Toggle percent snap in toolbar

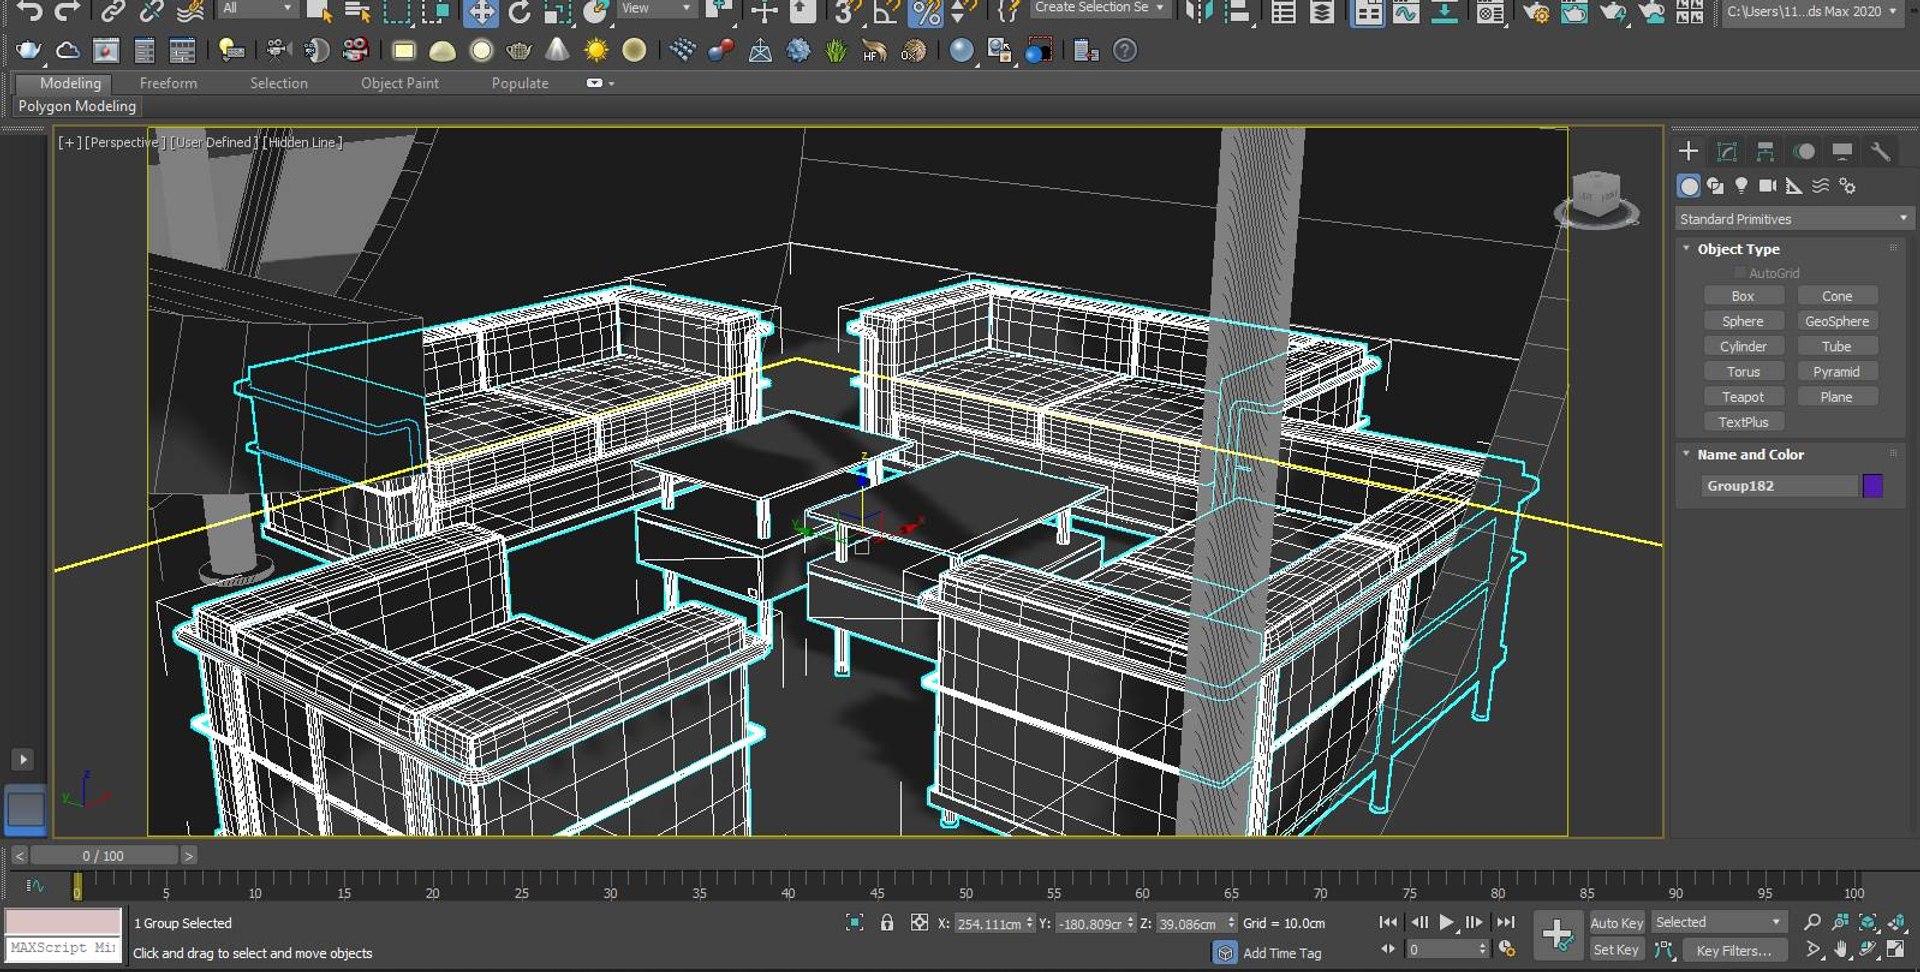coord(926,12)
